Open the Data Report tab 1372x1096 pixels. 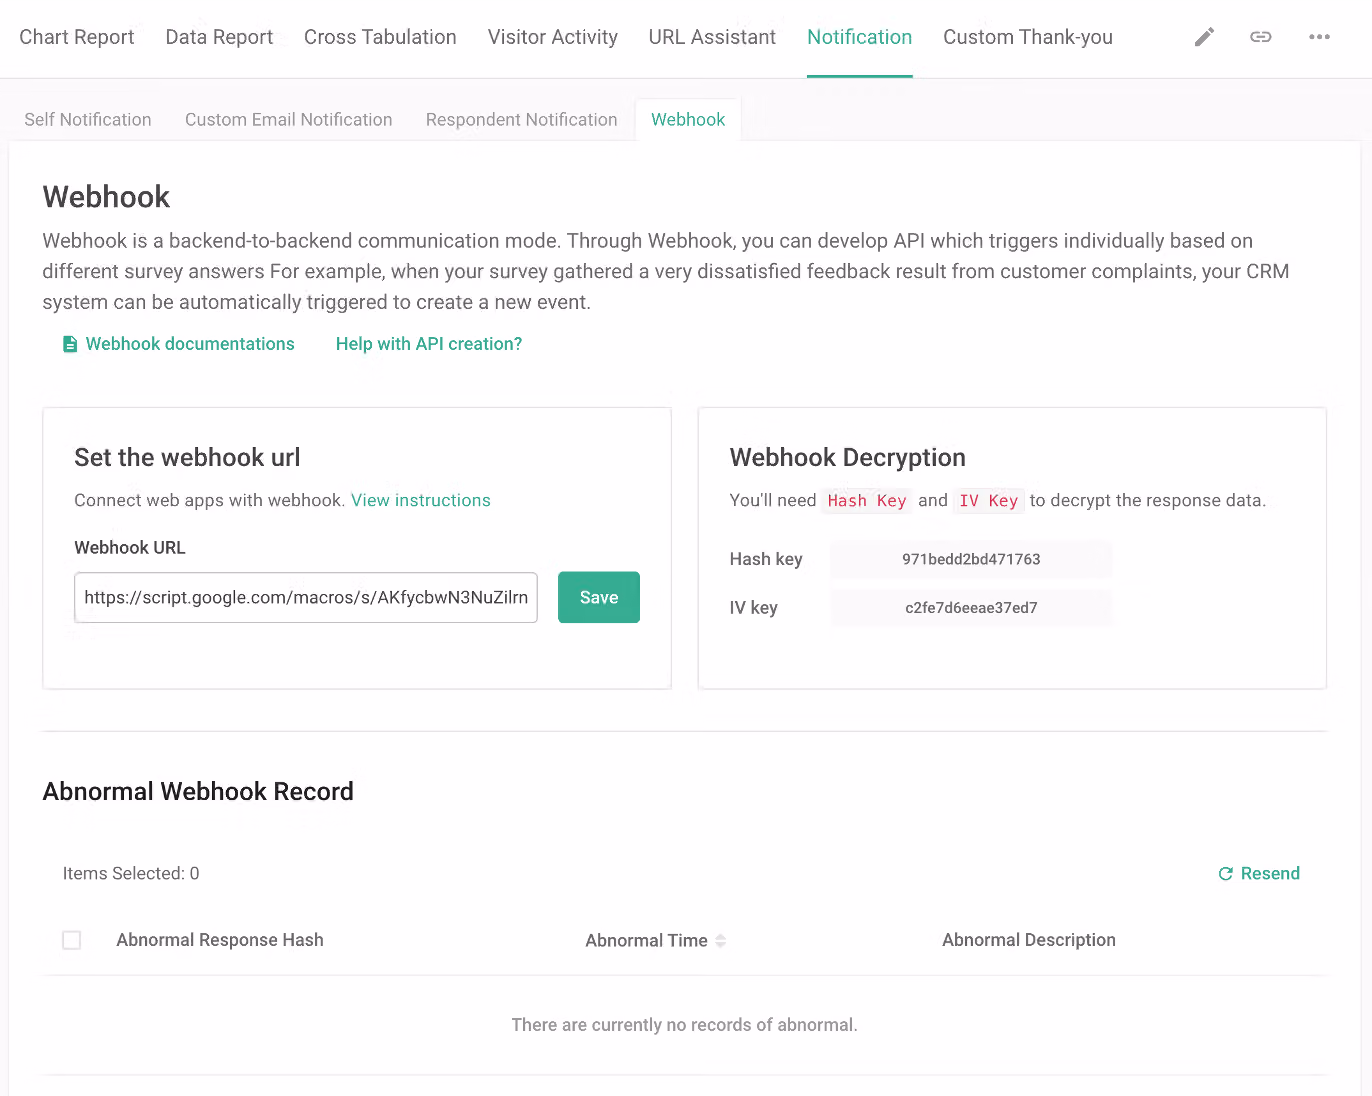coord(219,37)
